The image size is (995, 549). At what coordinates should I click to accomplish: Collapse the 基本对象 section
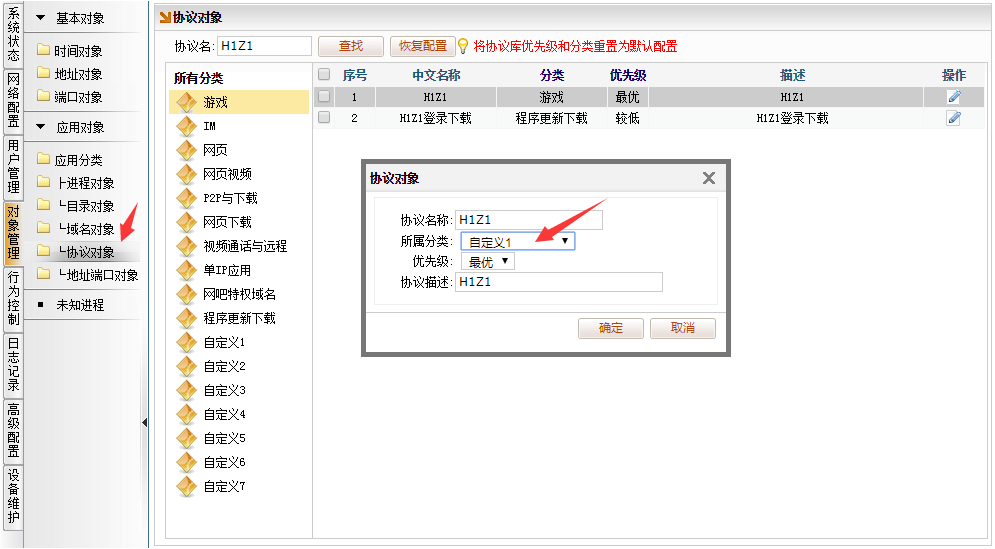tap(40, 18)
